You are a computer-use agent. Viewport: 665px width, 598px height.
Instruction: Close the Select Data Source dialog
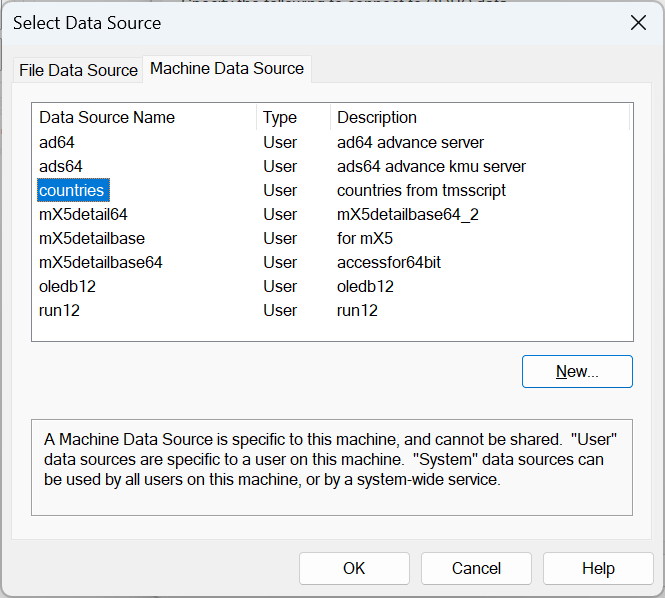tap(636, 22)
